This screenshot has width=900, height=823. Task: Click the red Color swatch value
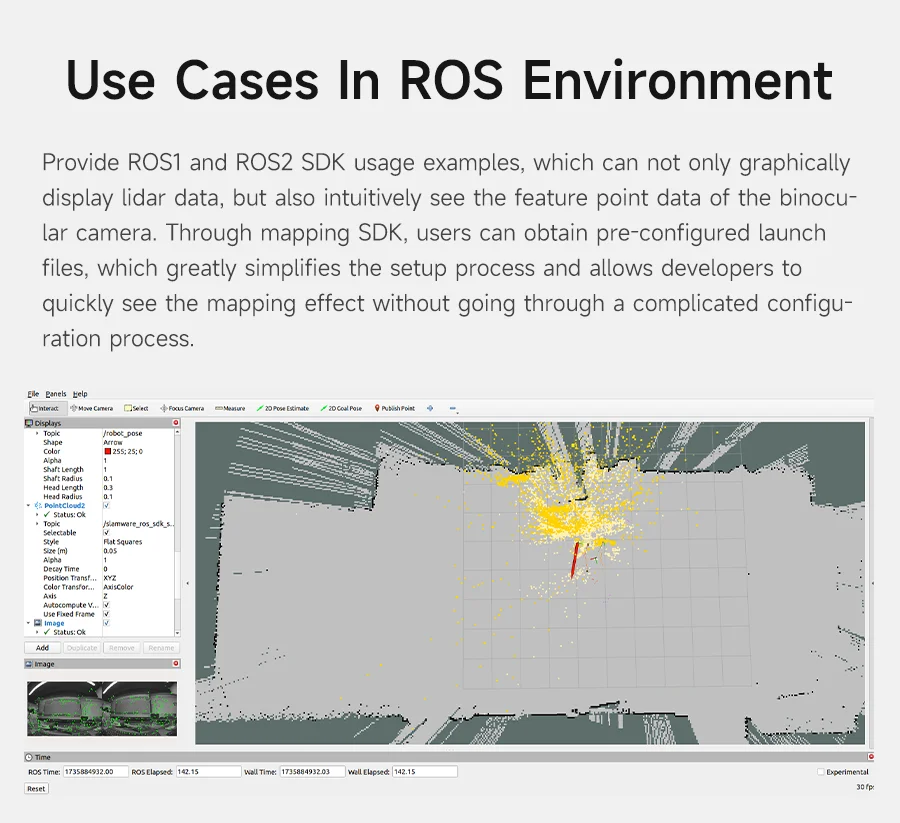click(x=108, y=452)
